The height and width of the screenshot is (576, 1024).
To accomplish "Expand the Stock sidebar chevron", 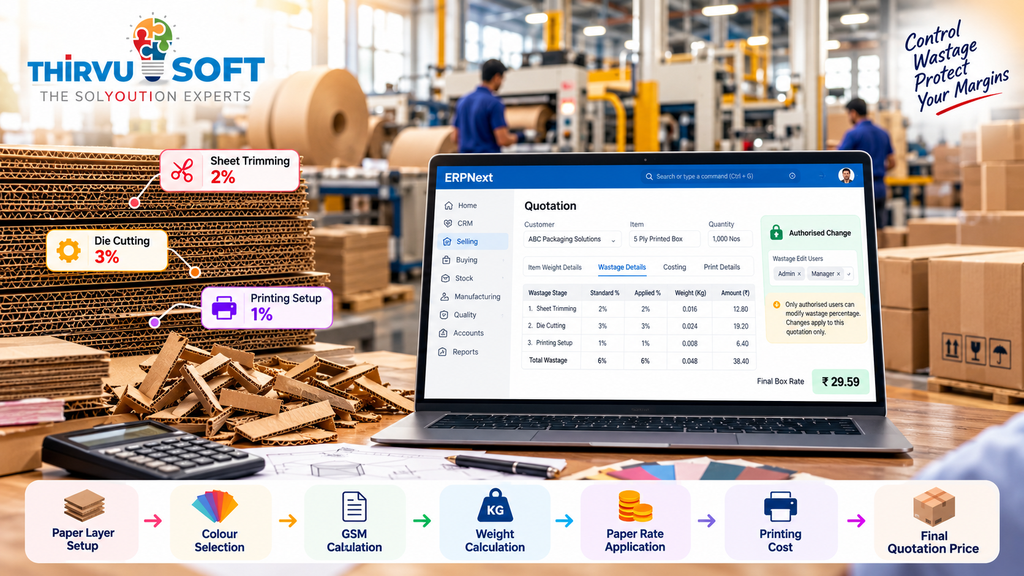I will [504, 278].
